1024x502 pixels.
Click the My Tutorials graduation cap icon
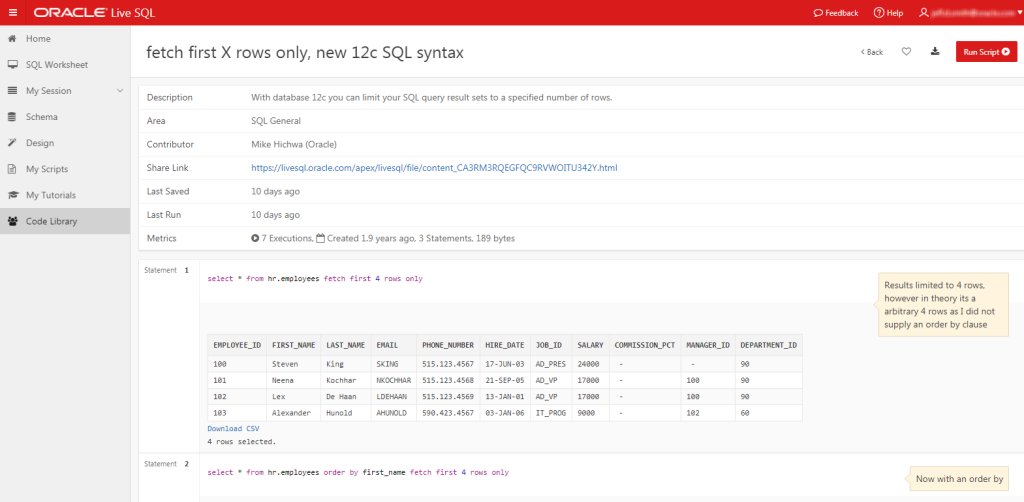click(x=12, y=195)
